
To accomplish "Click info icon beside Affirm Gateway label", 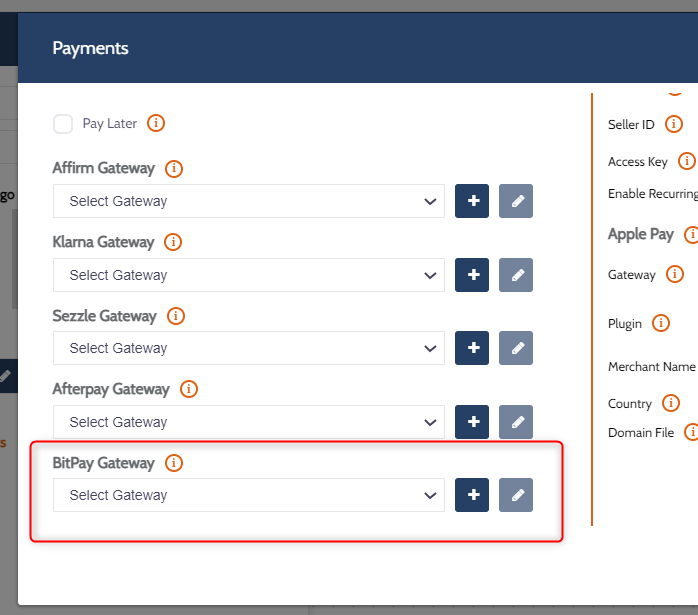I will [x=174, y=168].
